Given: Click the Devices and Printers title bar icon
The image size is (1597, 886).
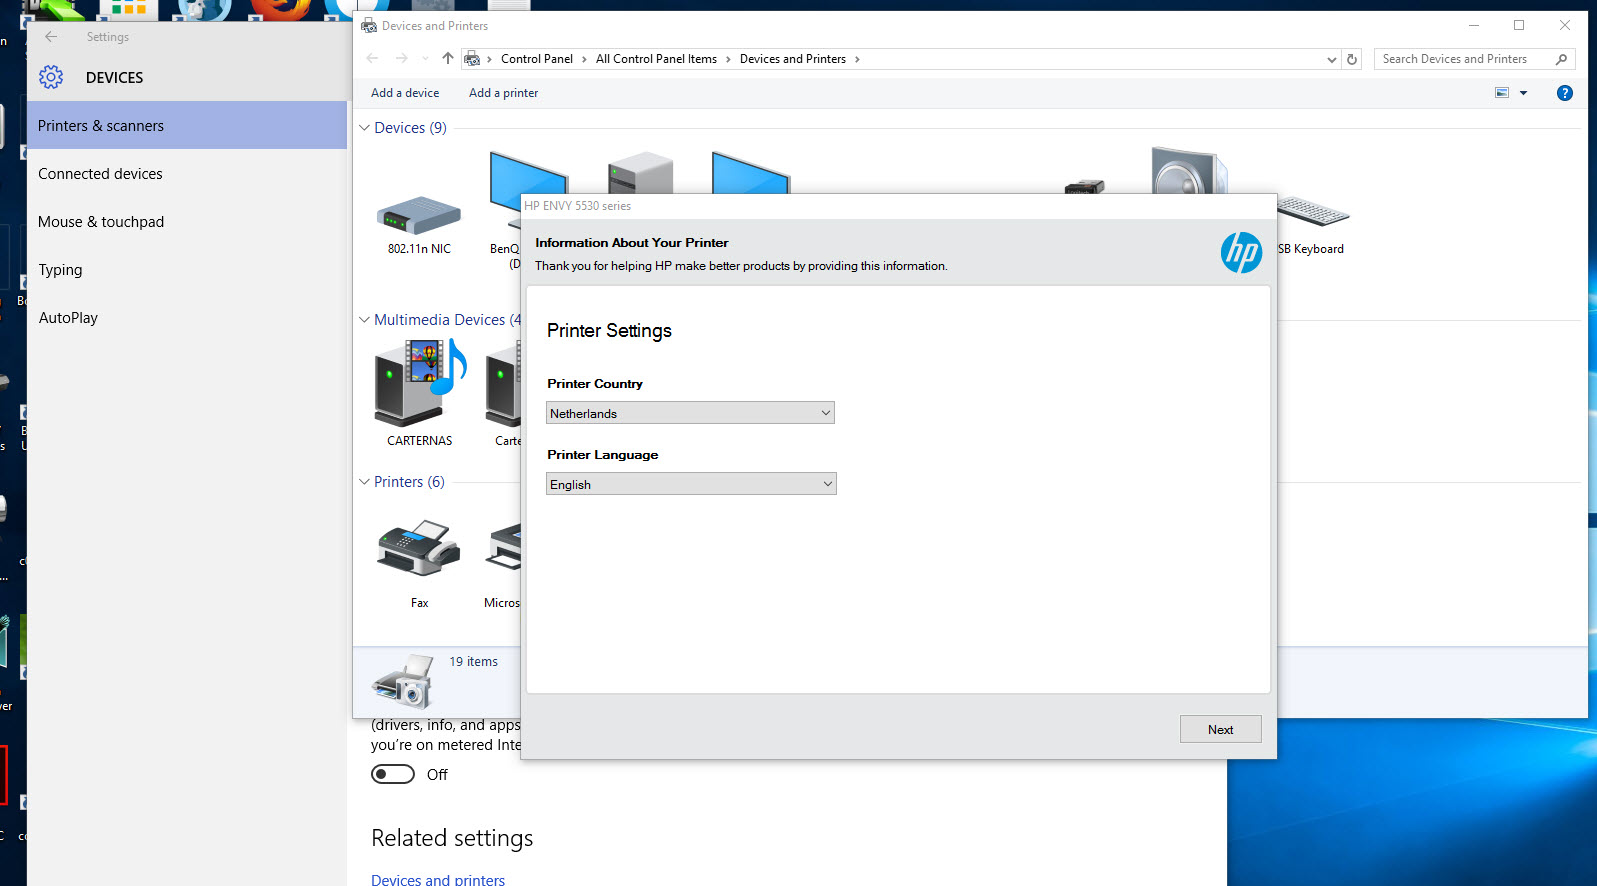Looking at the screenshot, I should (x=369, y=26).
